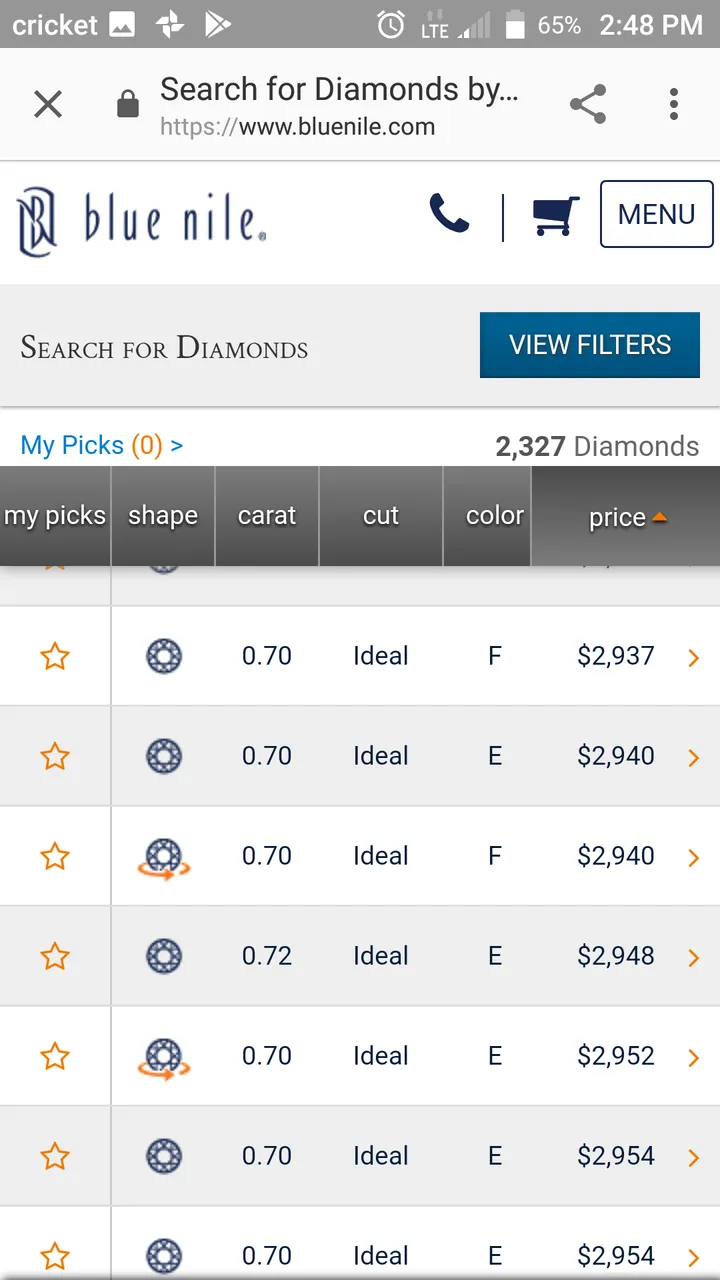Star the 0.70 carat F $2,937 diamond
The image size is (720, 1280).
(x=55, y=656)
